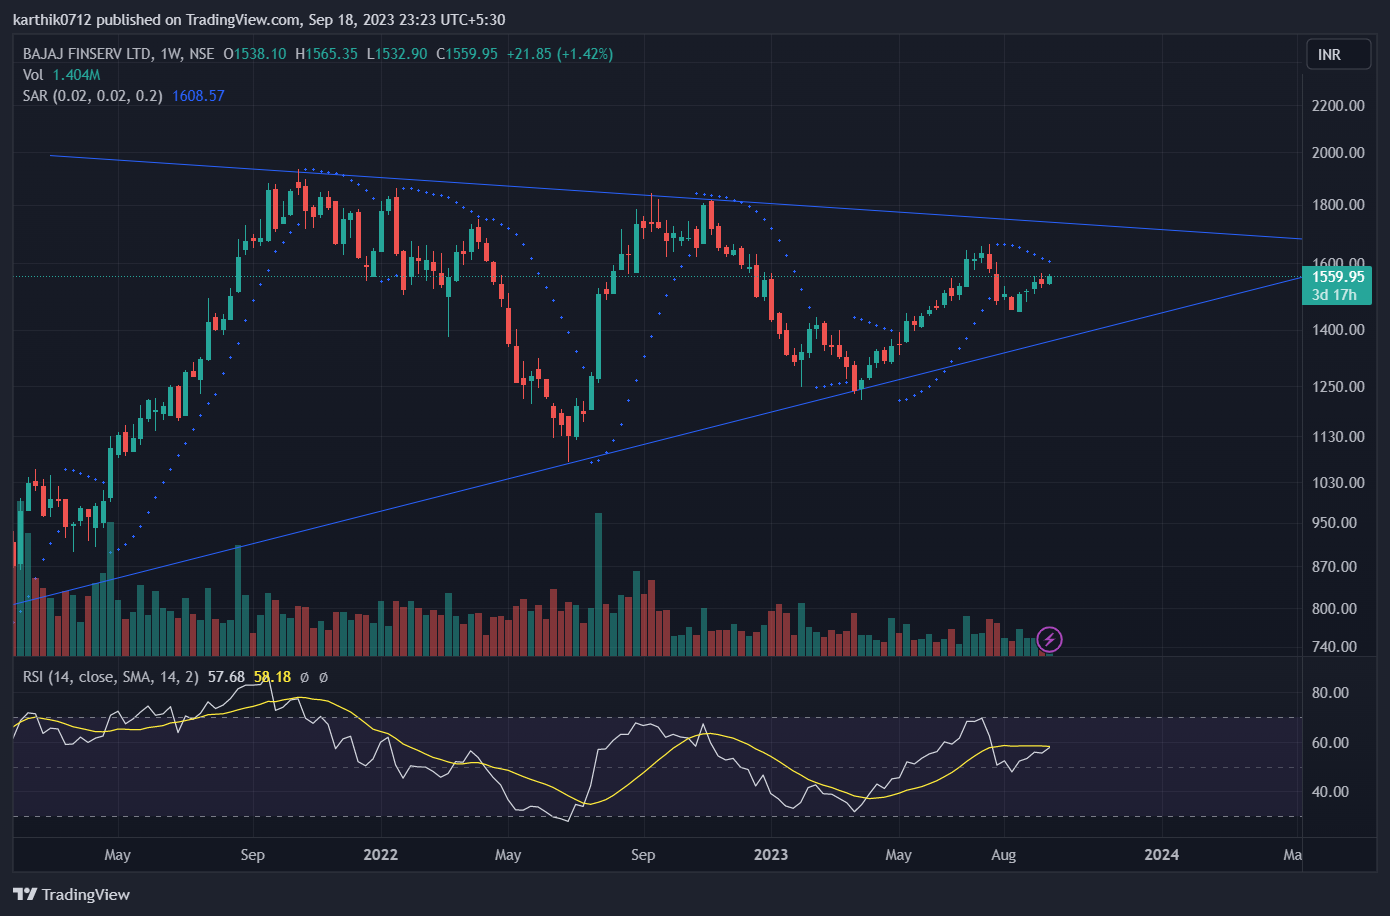Click the 800.00 price axis label

click(x=1334, y=608)
